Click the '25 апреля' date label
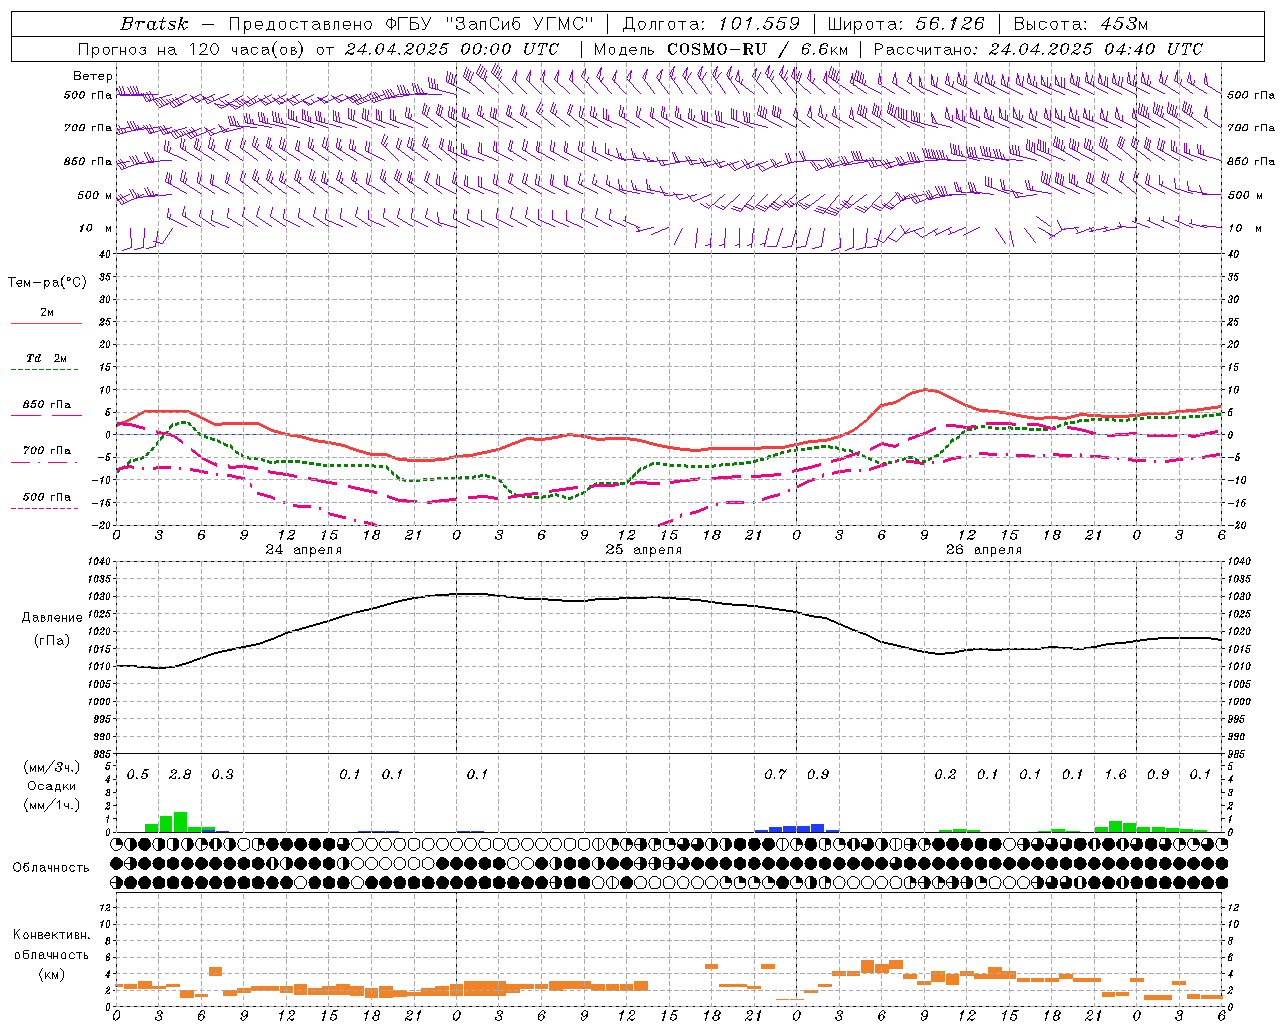Viewport: 1280px width, 1024px height. click(x=643, y=550)
